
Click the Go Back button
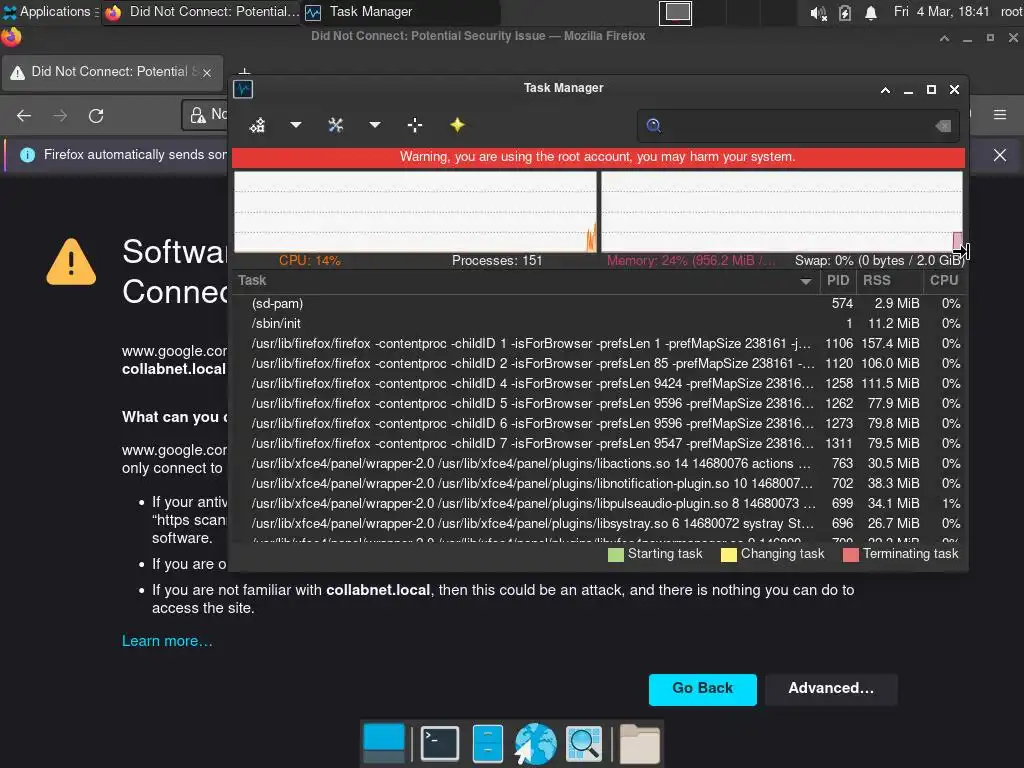click(703, 689)
